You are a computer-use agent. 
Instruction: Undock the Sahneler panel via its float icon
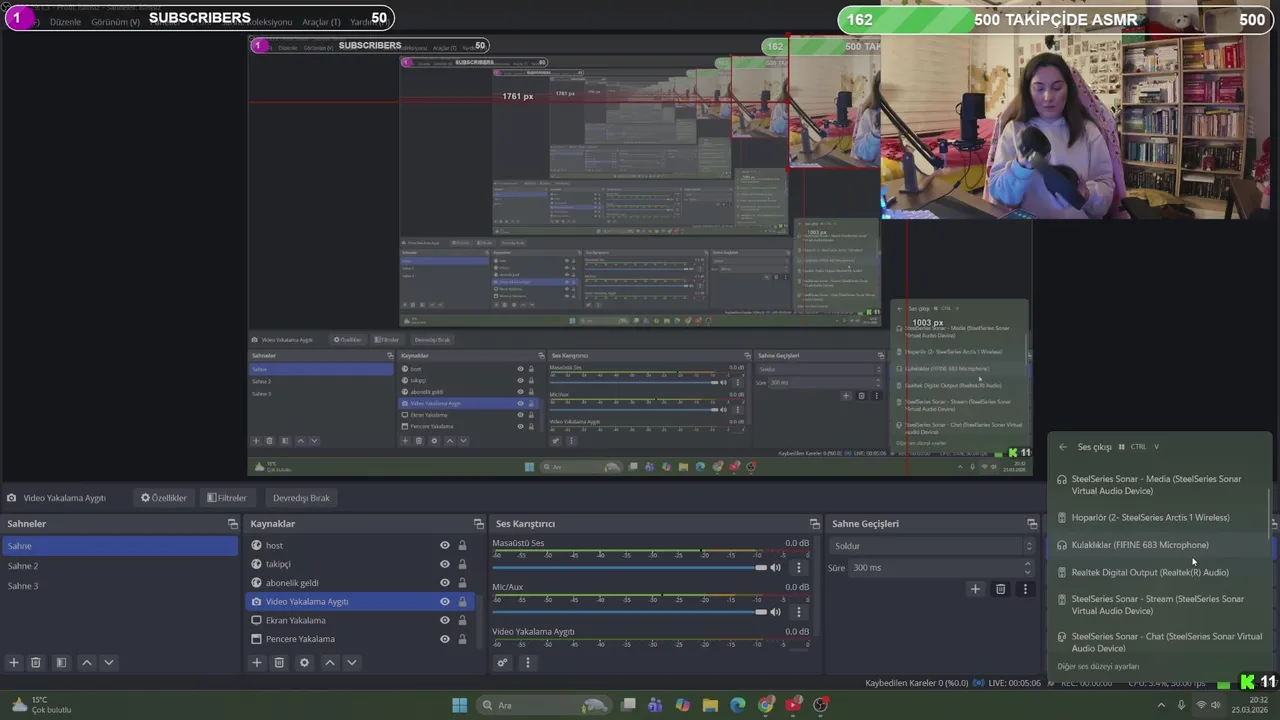pyautogui.click(x=232, y=524)
